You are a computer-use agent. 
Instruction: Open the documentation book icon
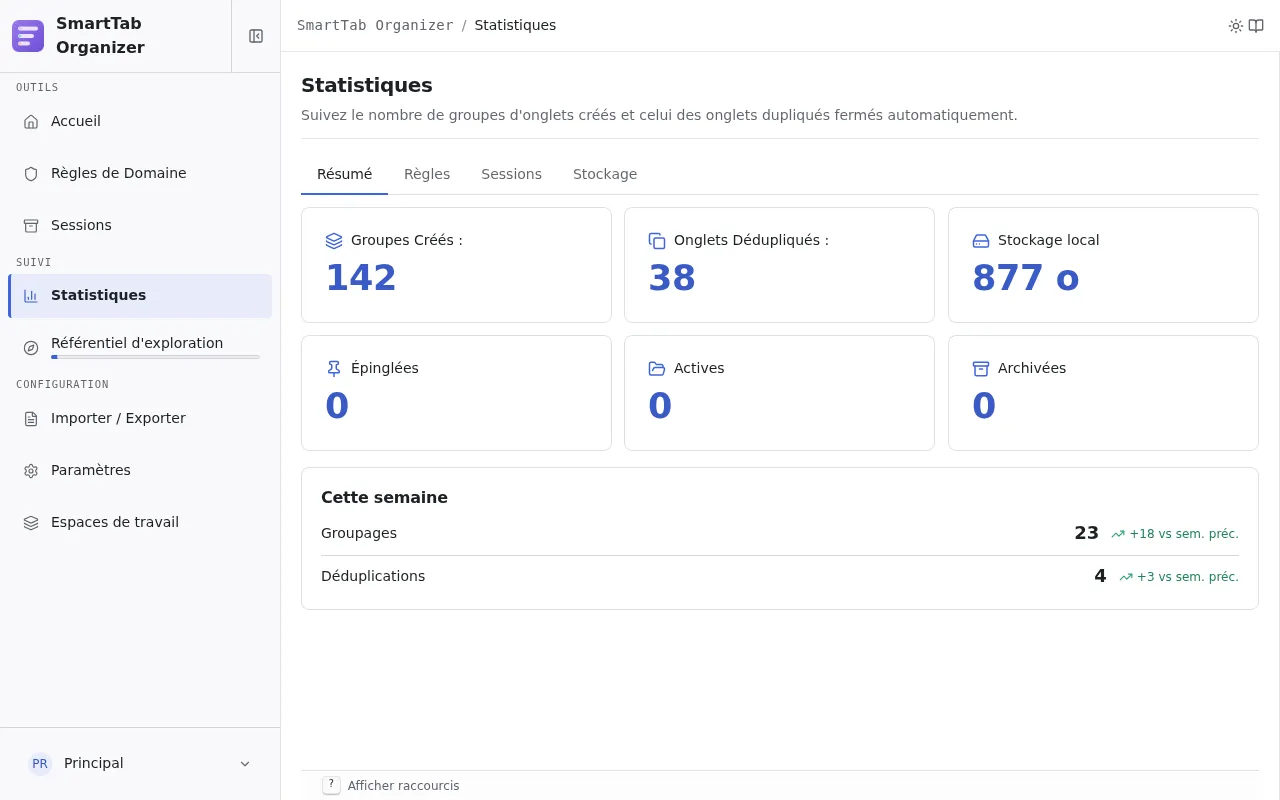pyautogui.click(x=1256, y=26)
